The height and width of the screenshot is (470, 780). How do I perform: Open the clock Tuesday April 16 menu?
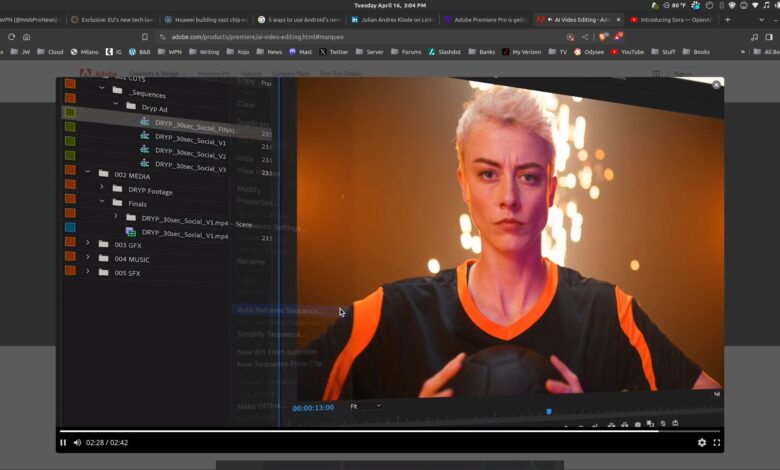(x=390, y=5)
